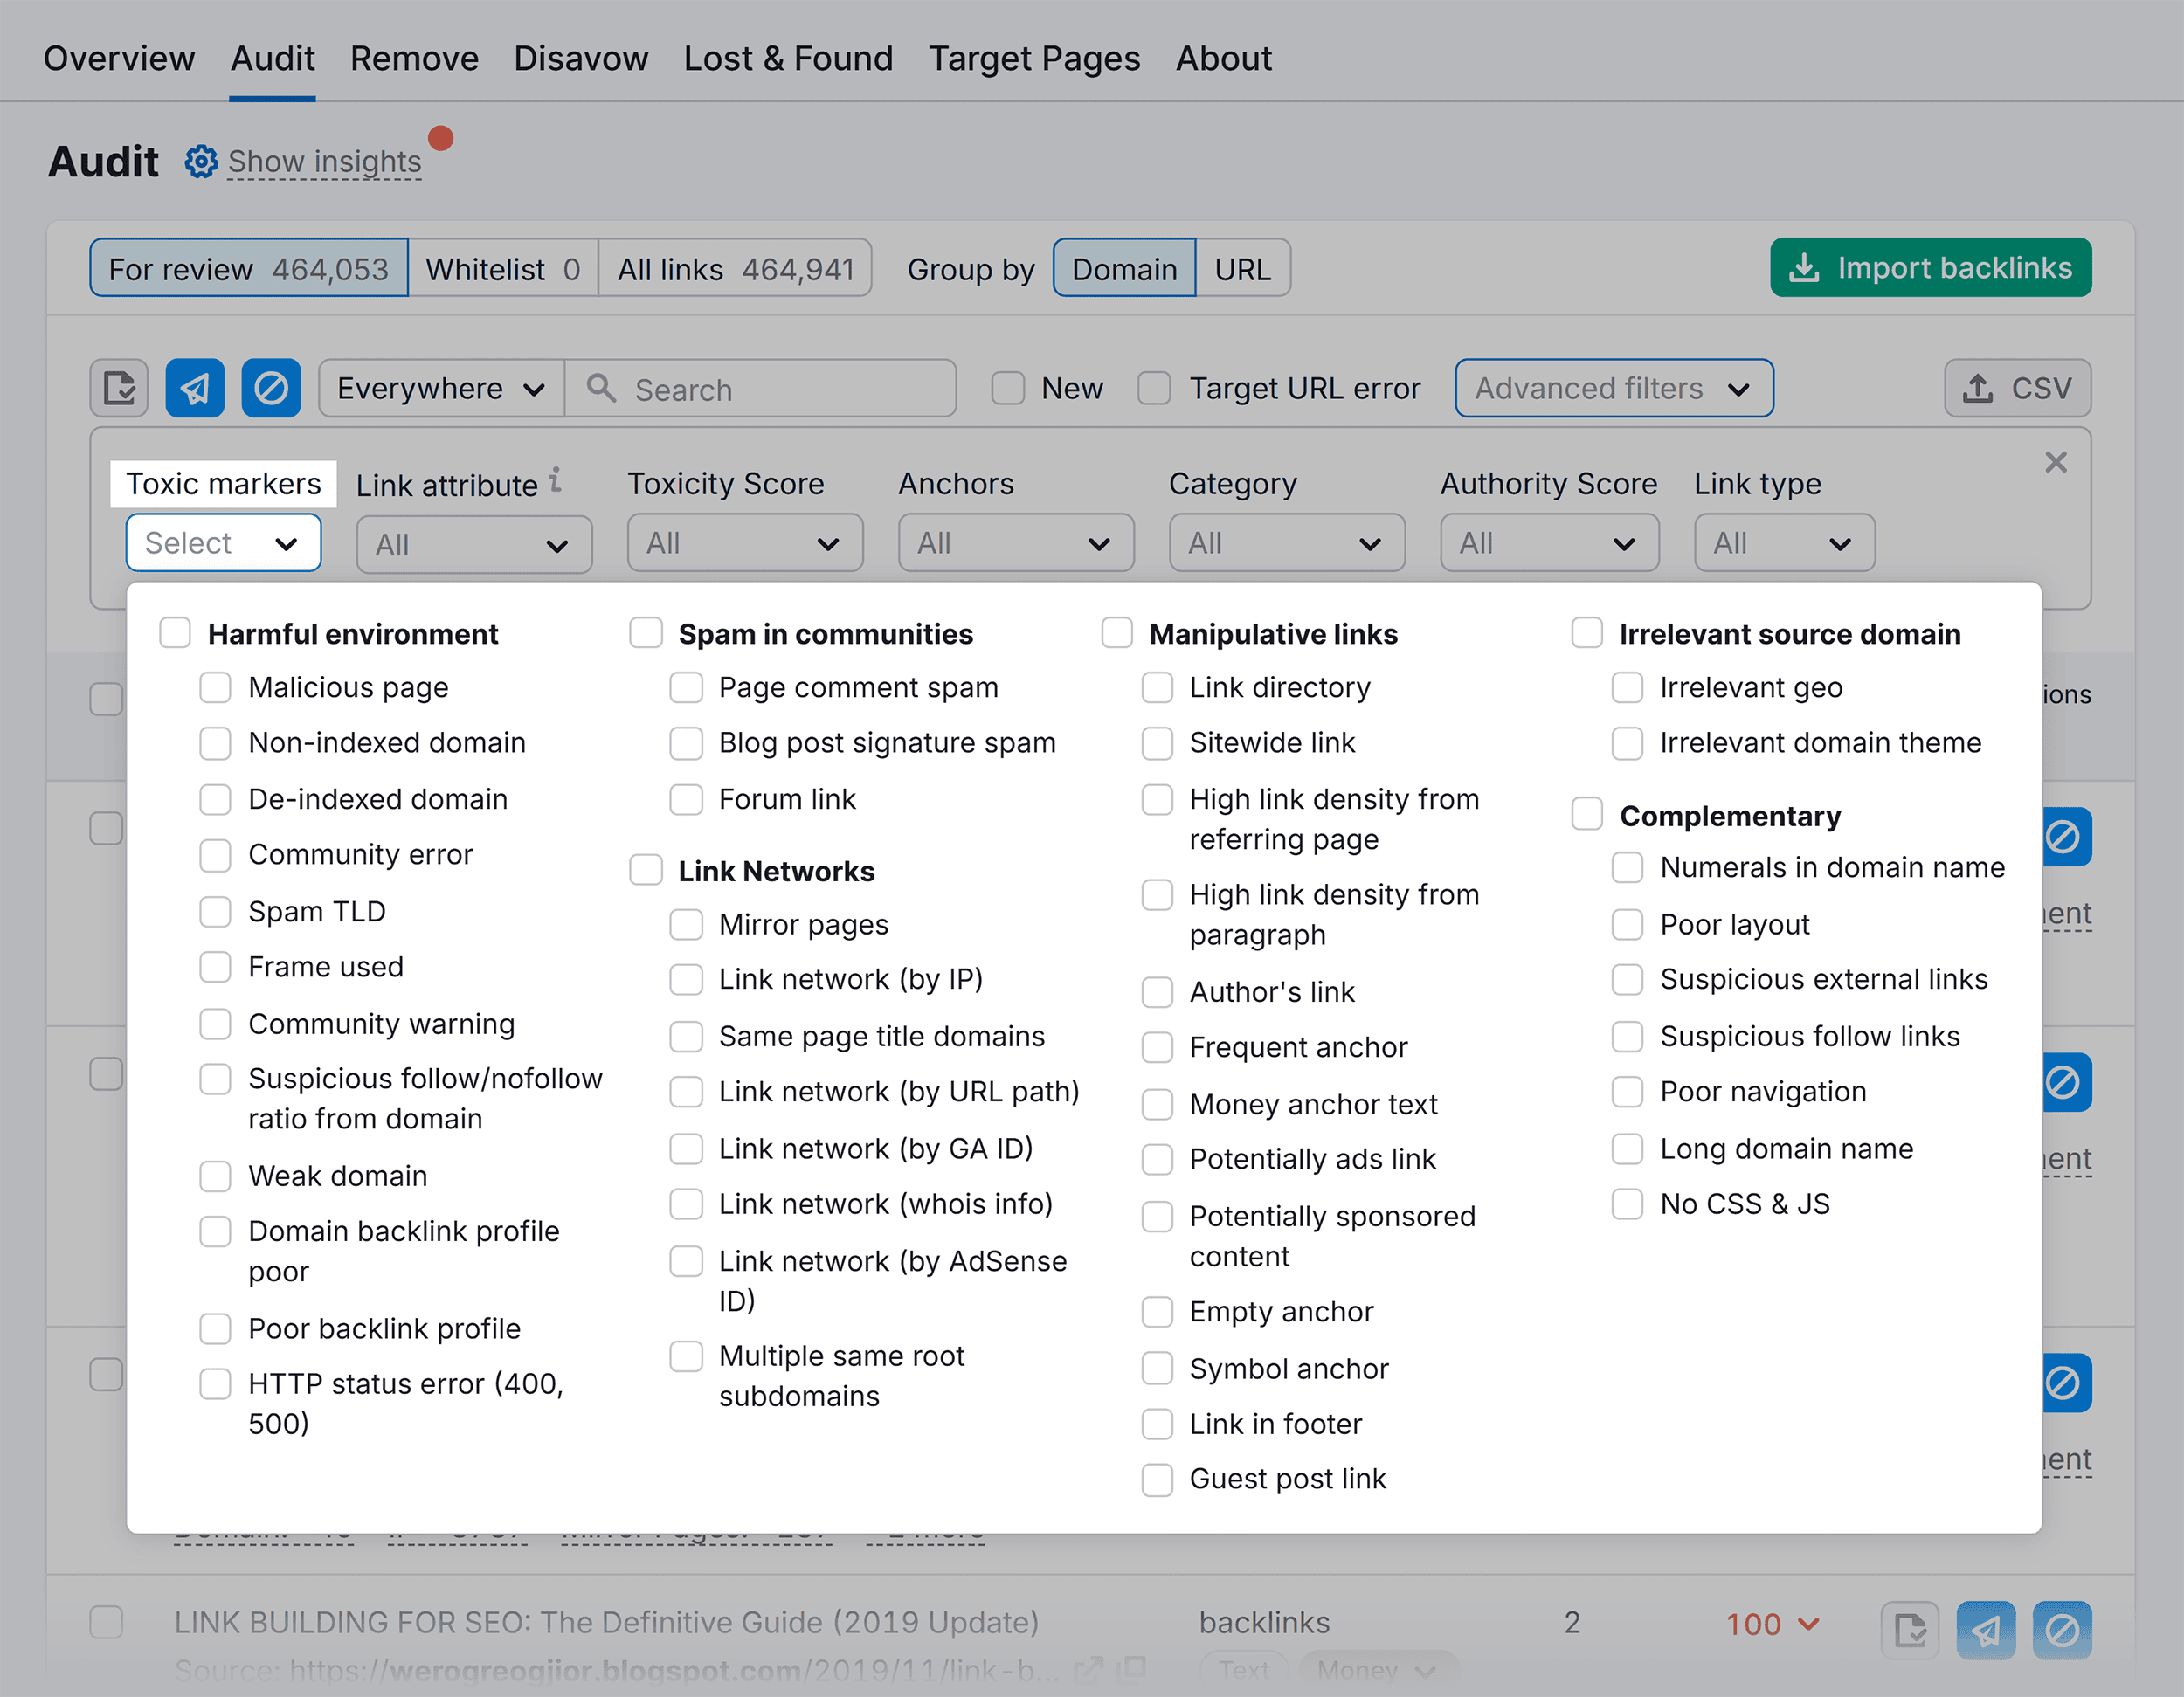This screenshot has width=2184, height=1697.
Task: Select For review 464,053 filter tab
Action: (x=249, y=268)
